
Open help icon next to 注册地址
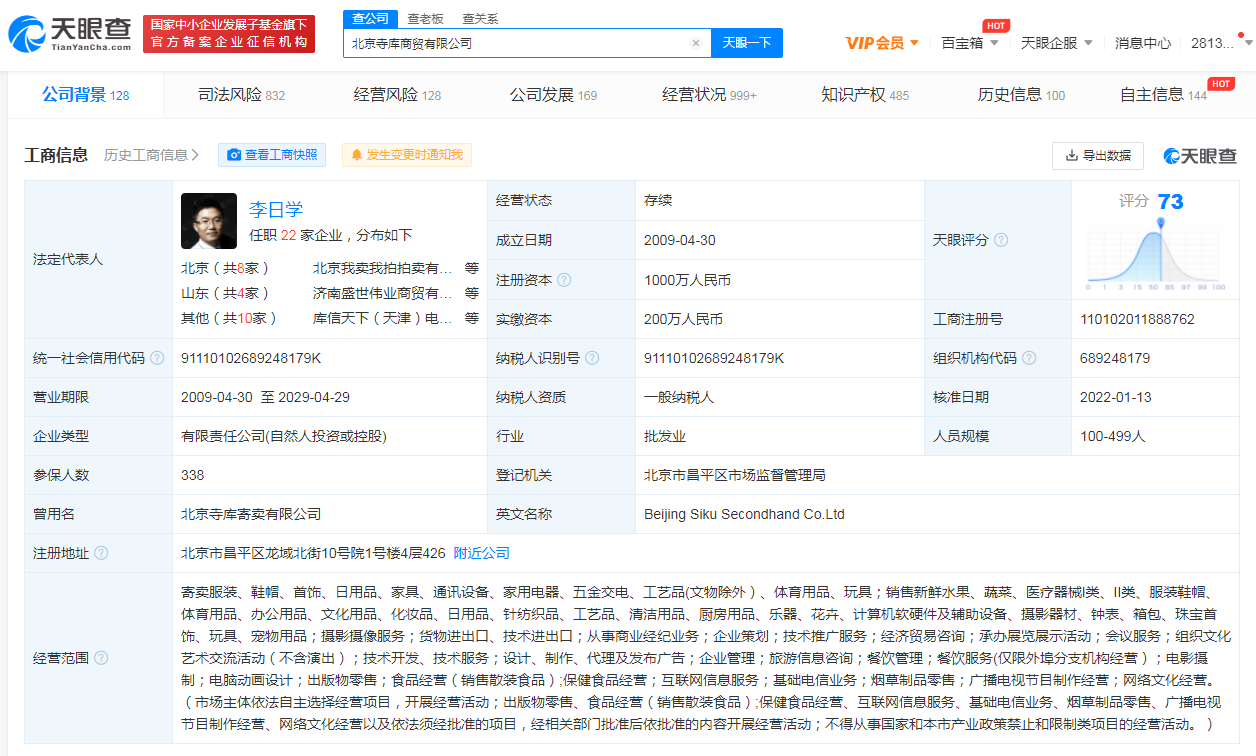(101, 553)
